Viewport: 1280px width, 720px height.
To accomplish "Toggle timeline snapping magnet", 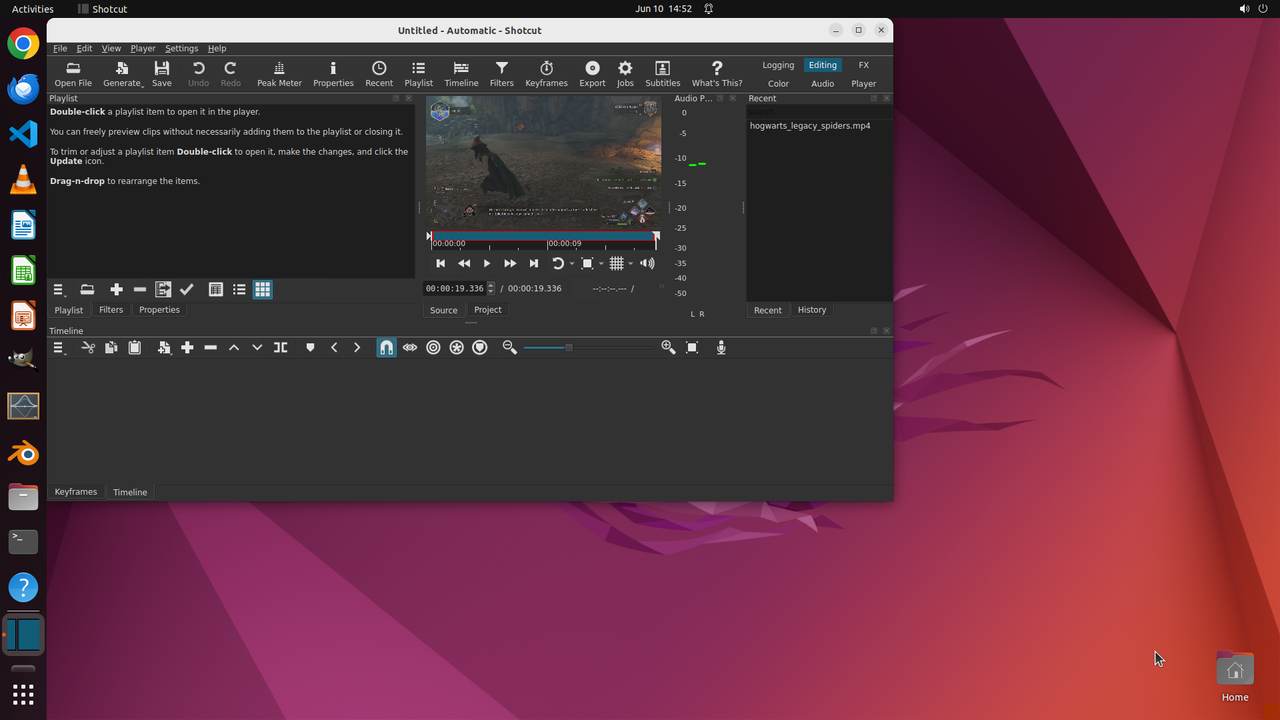I will (x=386, y=347).
